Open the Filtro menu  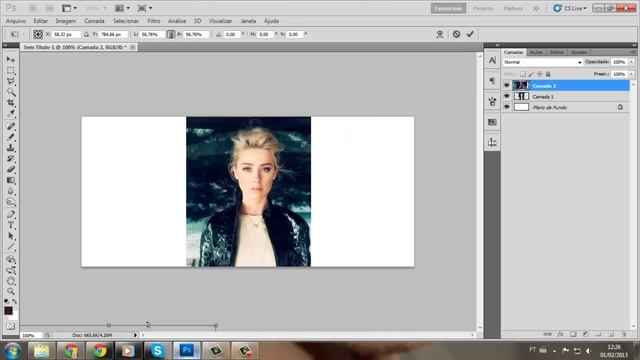pyautogui.click(x=154, y=21)
